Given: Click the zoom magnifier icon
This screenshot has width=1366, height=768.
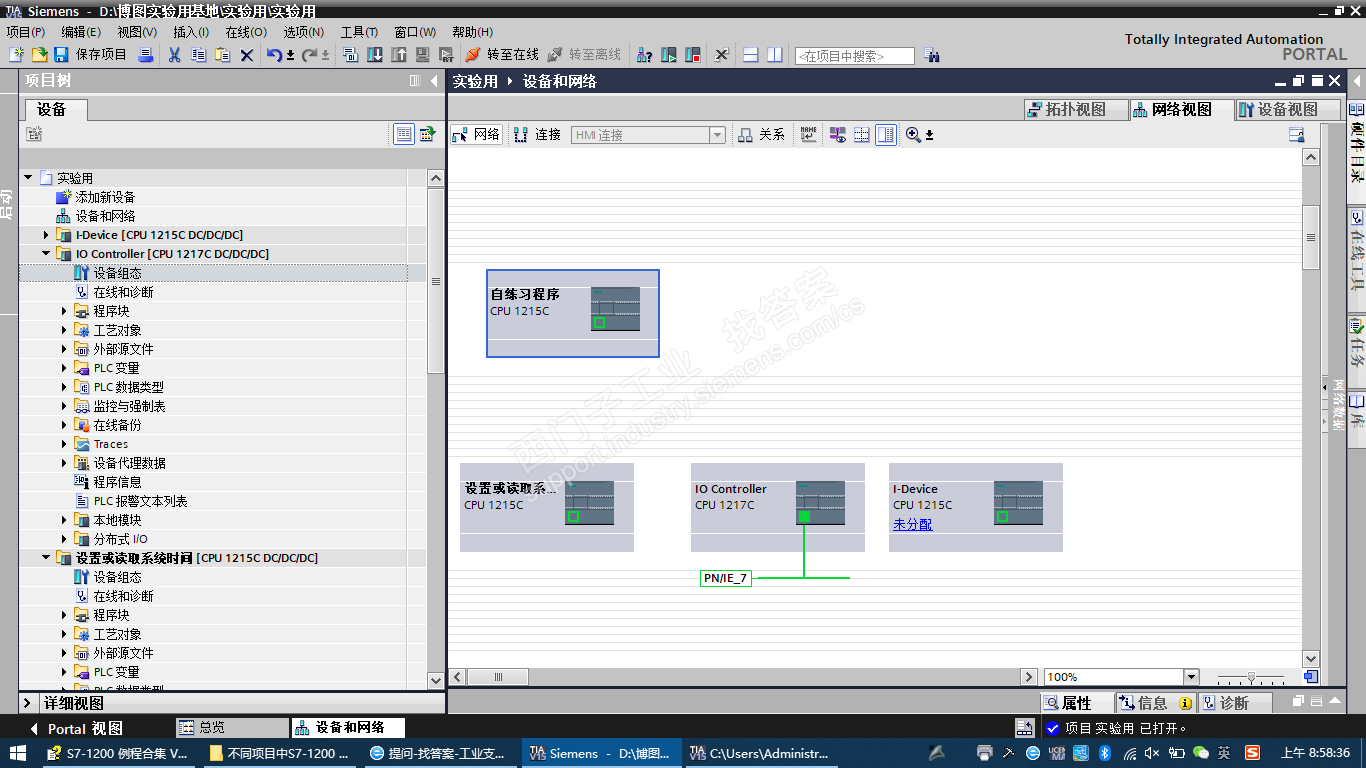Looking at the screenshot, I should click(913, 134).
